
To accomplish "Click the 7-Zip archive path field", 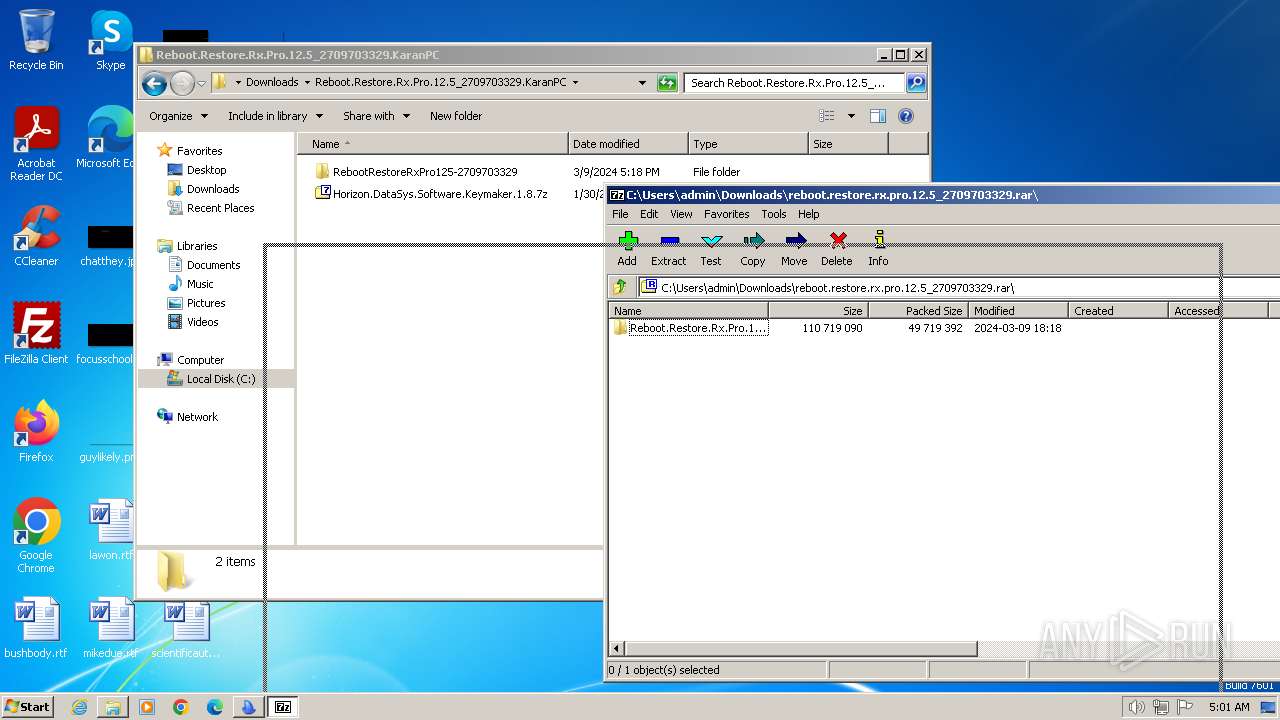I will pos(960,287).
